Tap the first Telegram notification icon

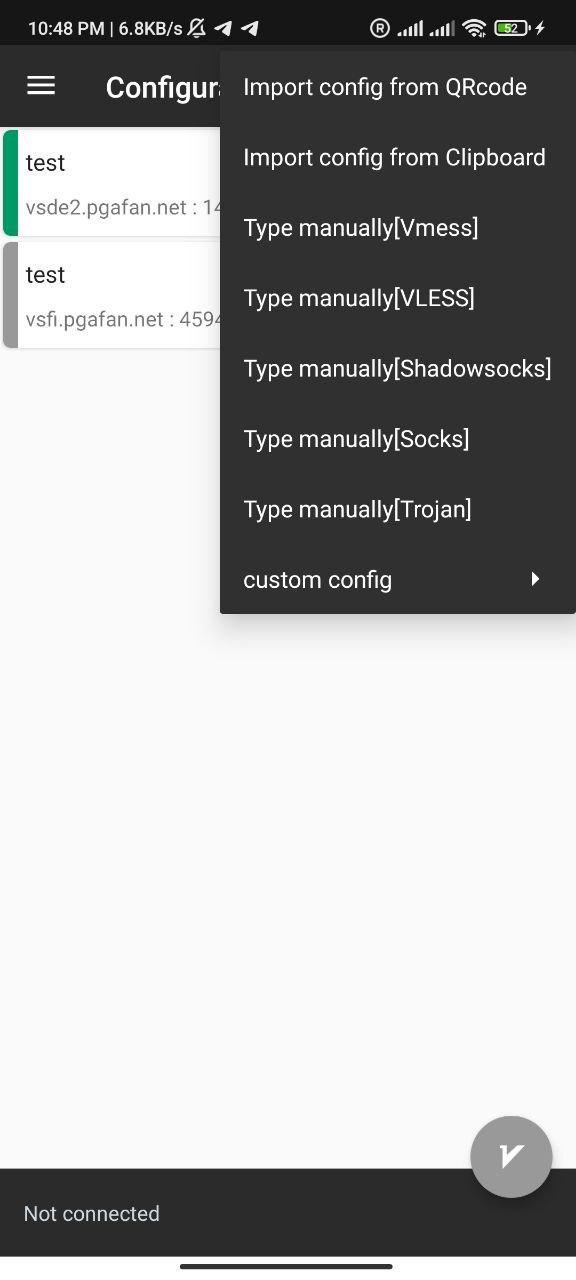coord(223,28)
